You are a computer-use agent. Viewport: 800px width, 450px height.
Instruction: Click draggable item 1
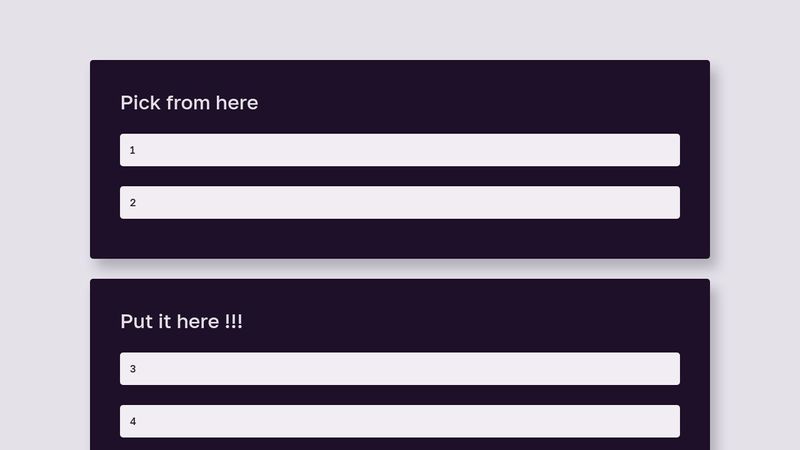coord(400,150)
